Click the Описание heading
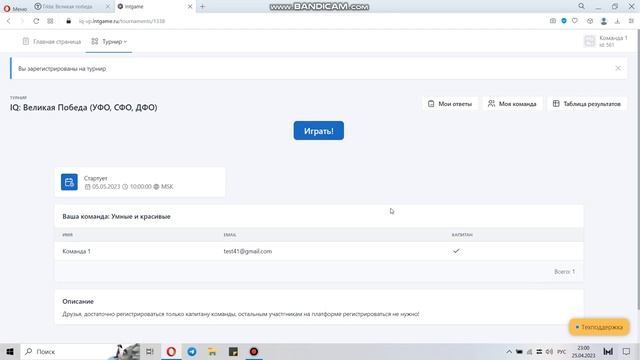The height and width of the screenshot is (360, 640). pos(78,301)
